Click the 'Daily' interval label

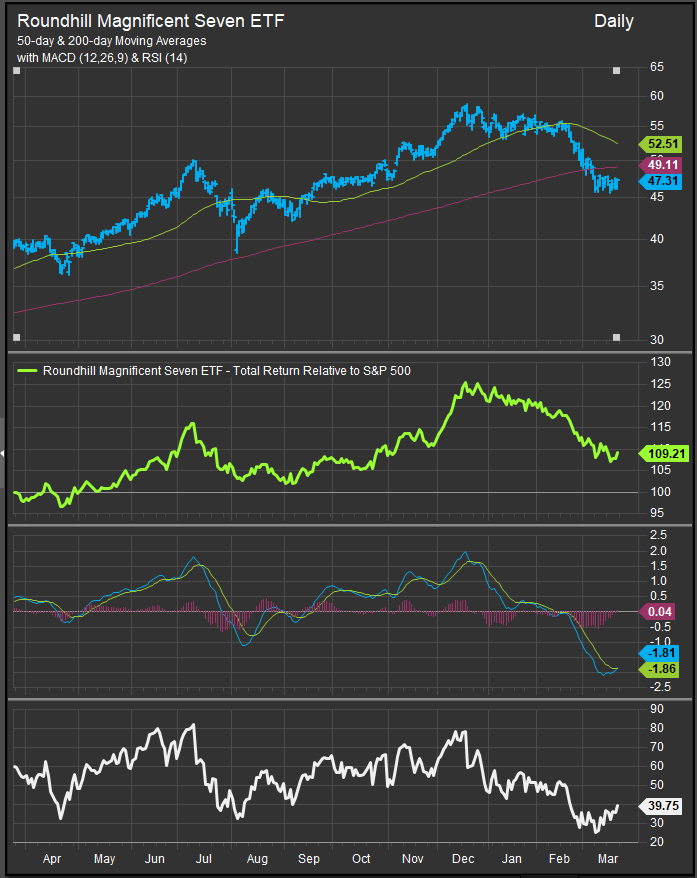[x=614, y=21]
